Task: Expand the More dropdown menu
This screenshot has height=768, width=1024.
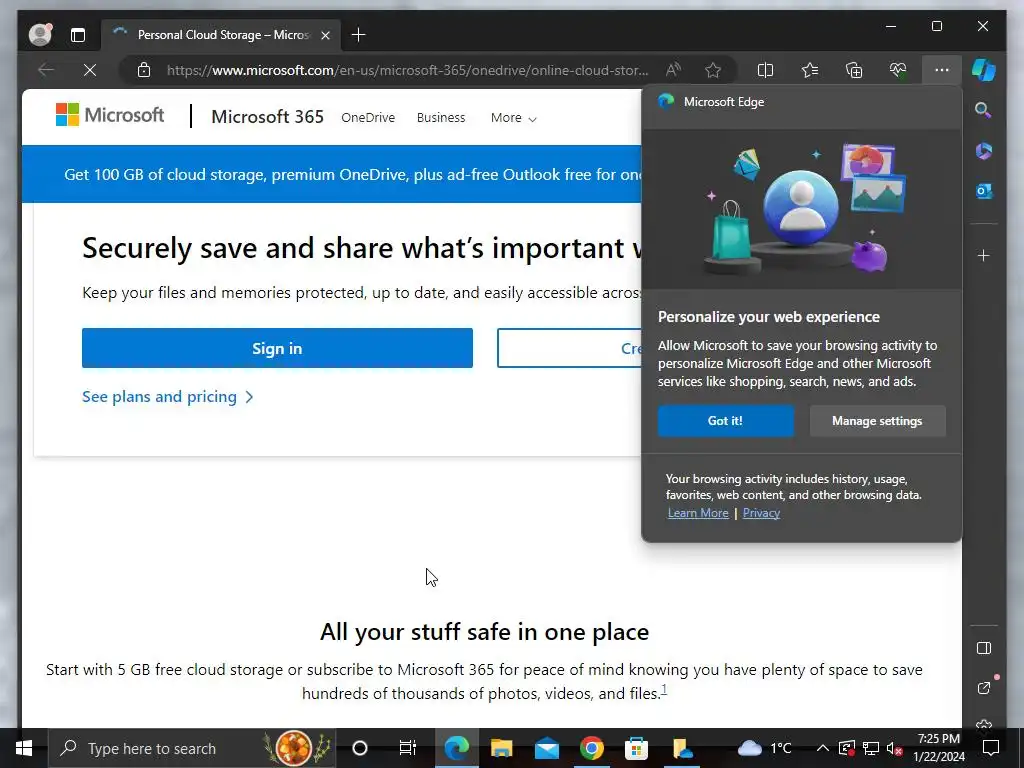Action: 514,118
